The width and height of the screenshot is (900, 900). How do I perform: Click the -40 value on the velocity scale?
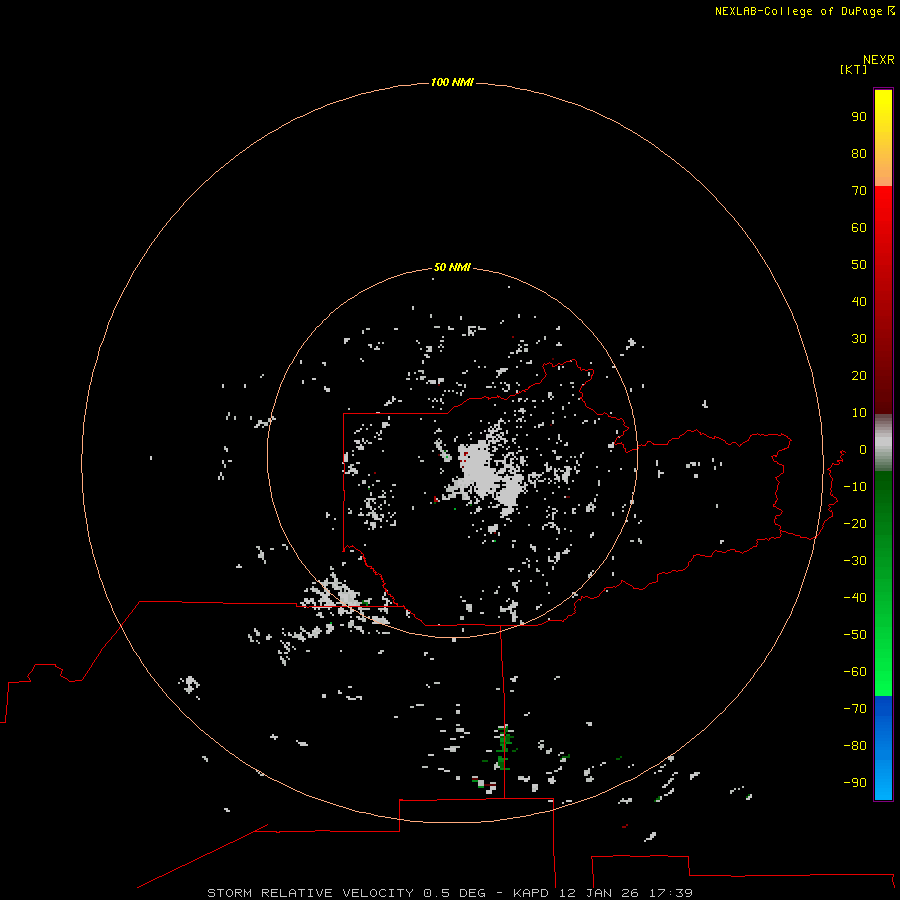pyautogui.click(x=855, y=598)
